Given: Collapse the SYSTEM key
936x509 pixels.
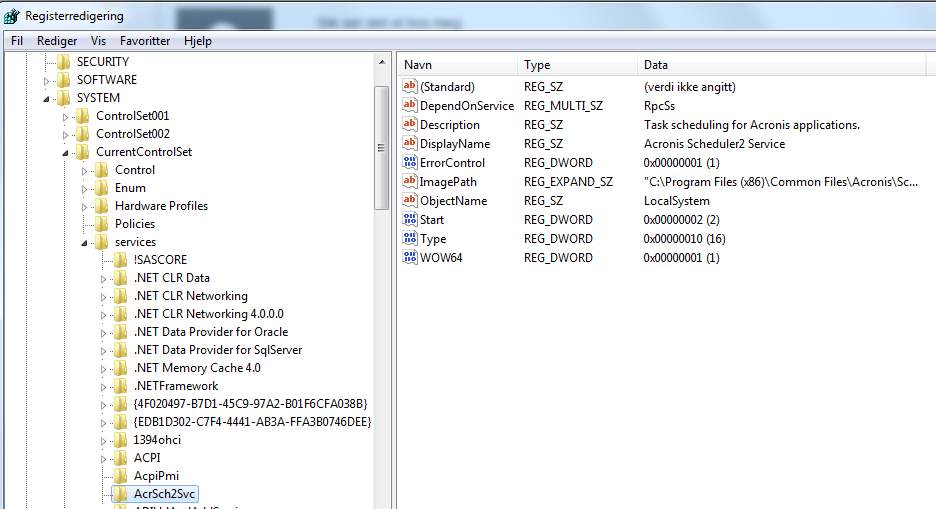Looking at the screenshot, I should coord(47,99).
